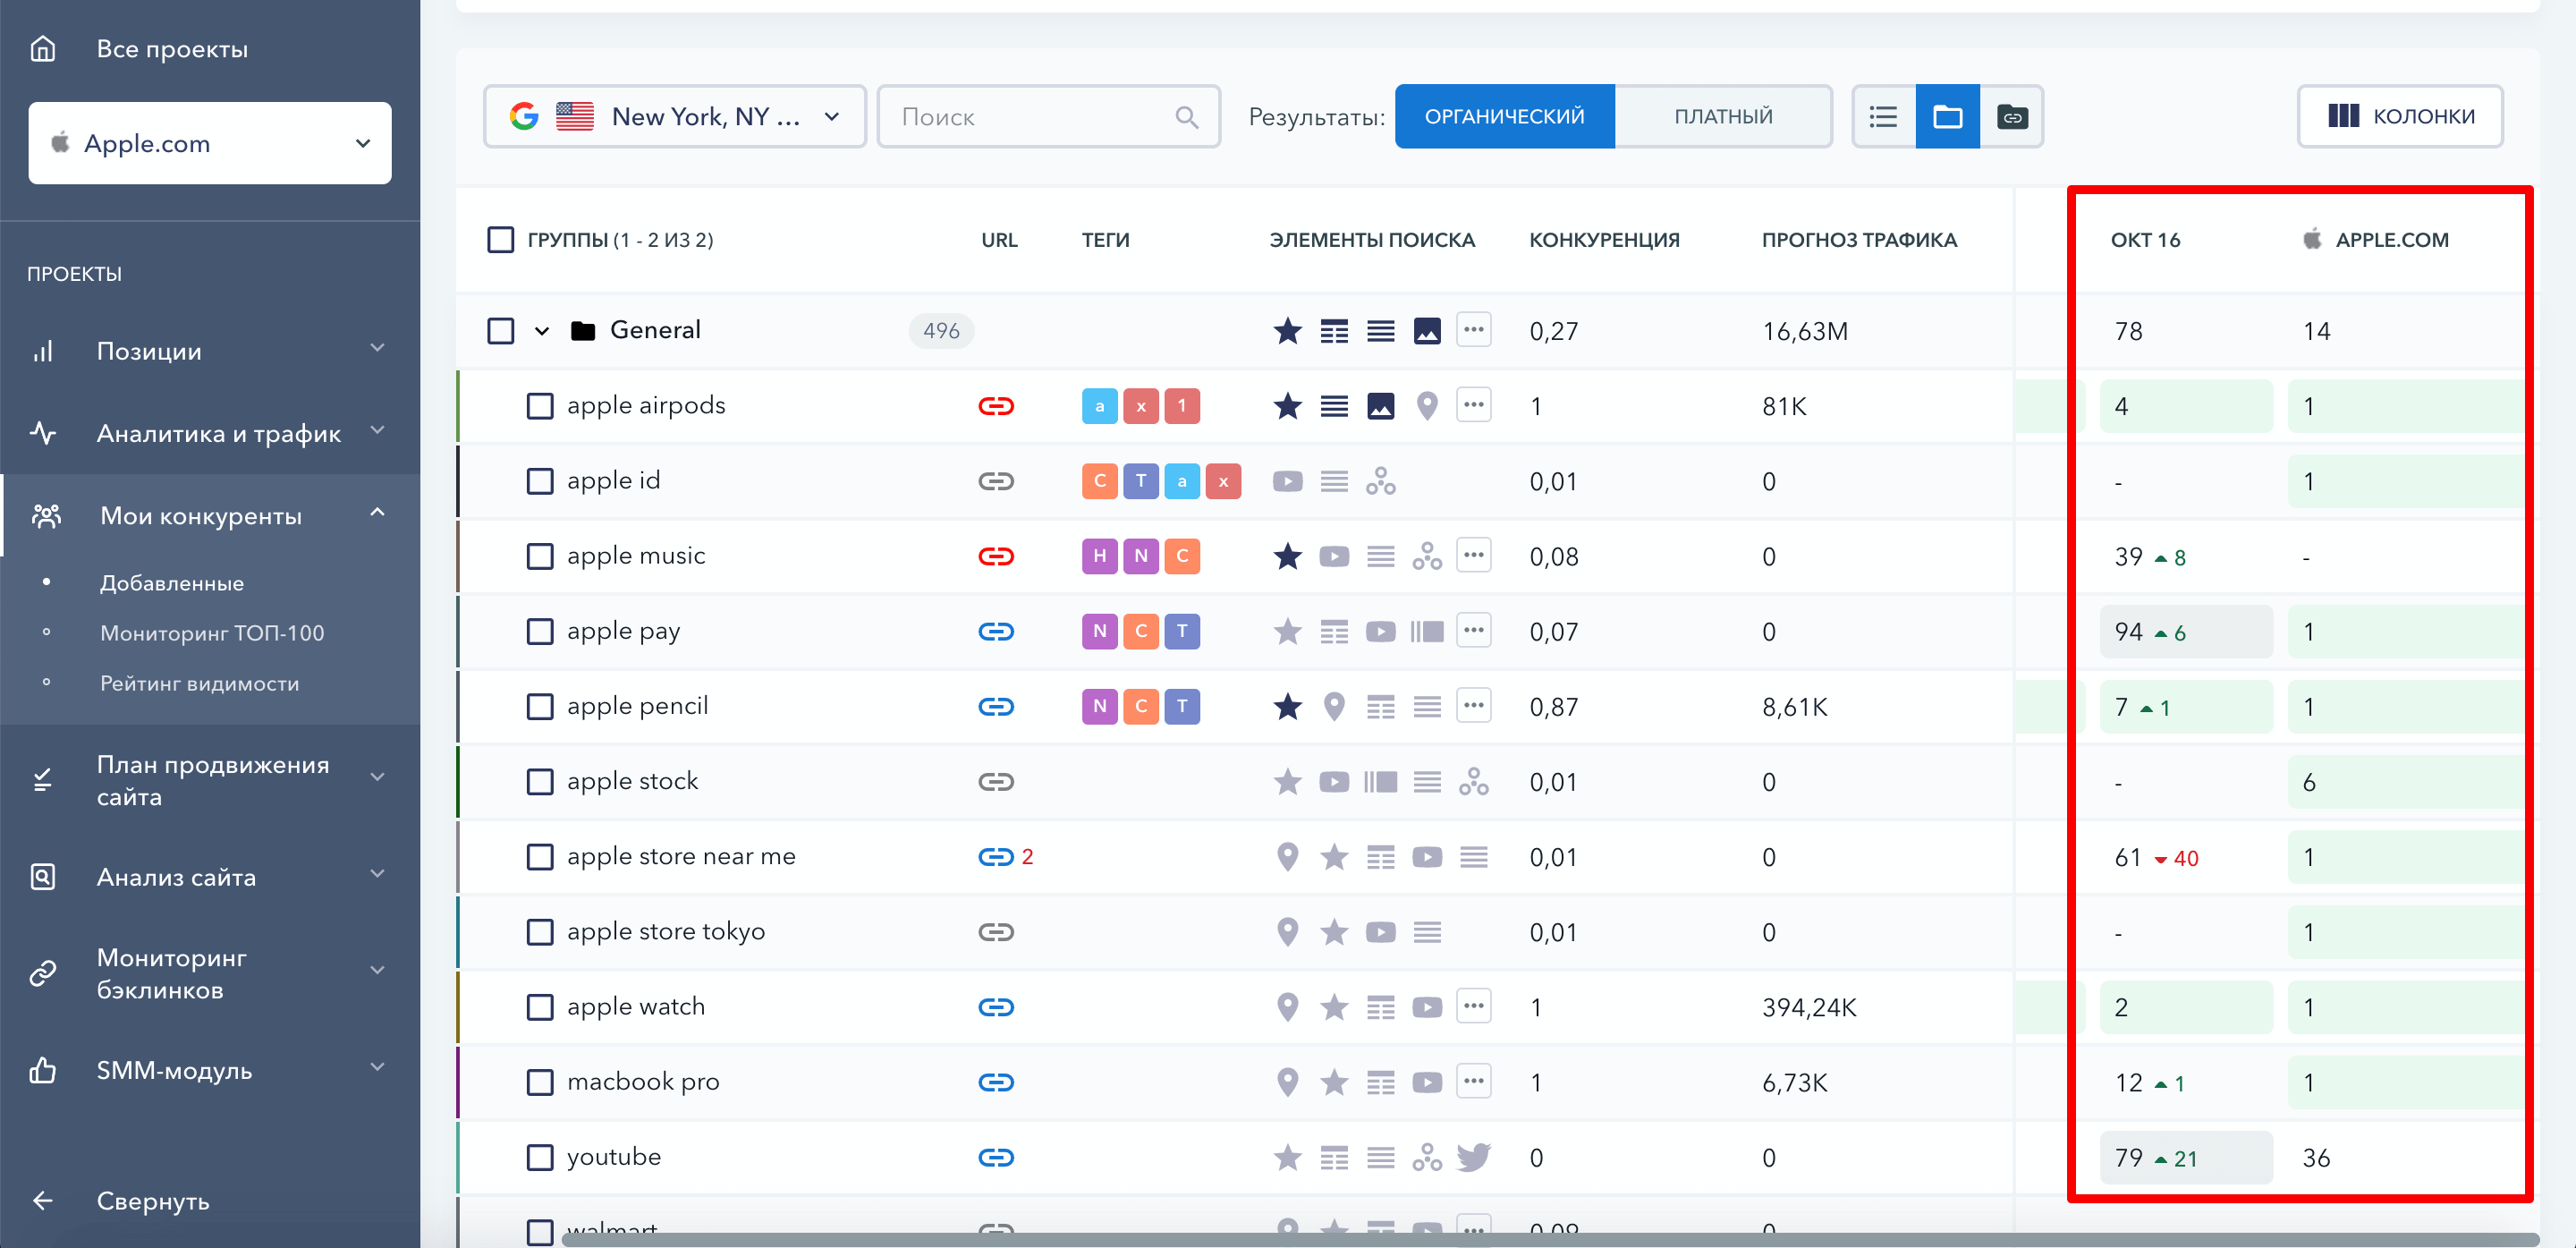
Task: Check the General group checkbox
Action: [x=500, y=331]
